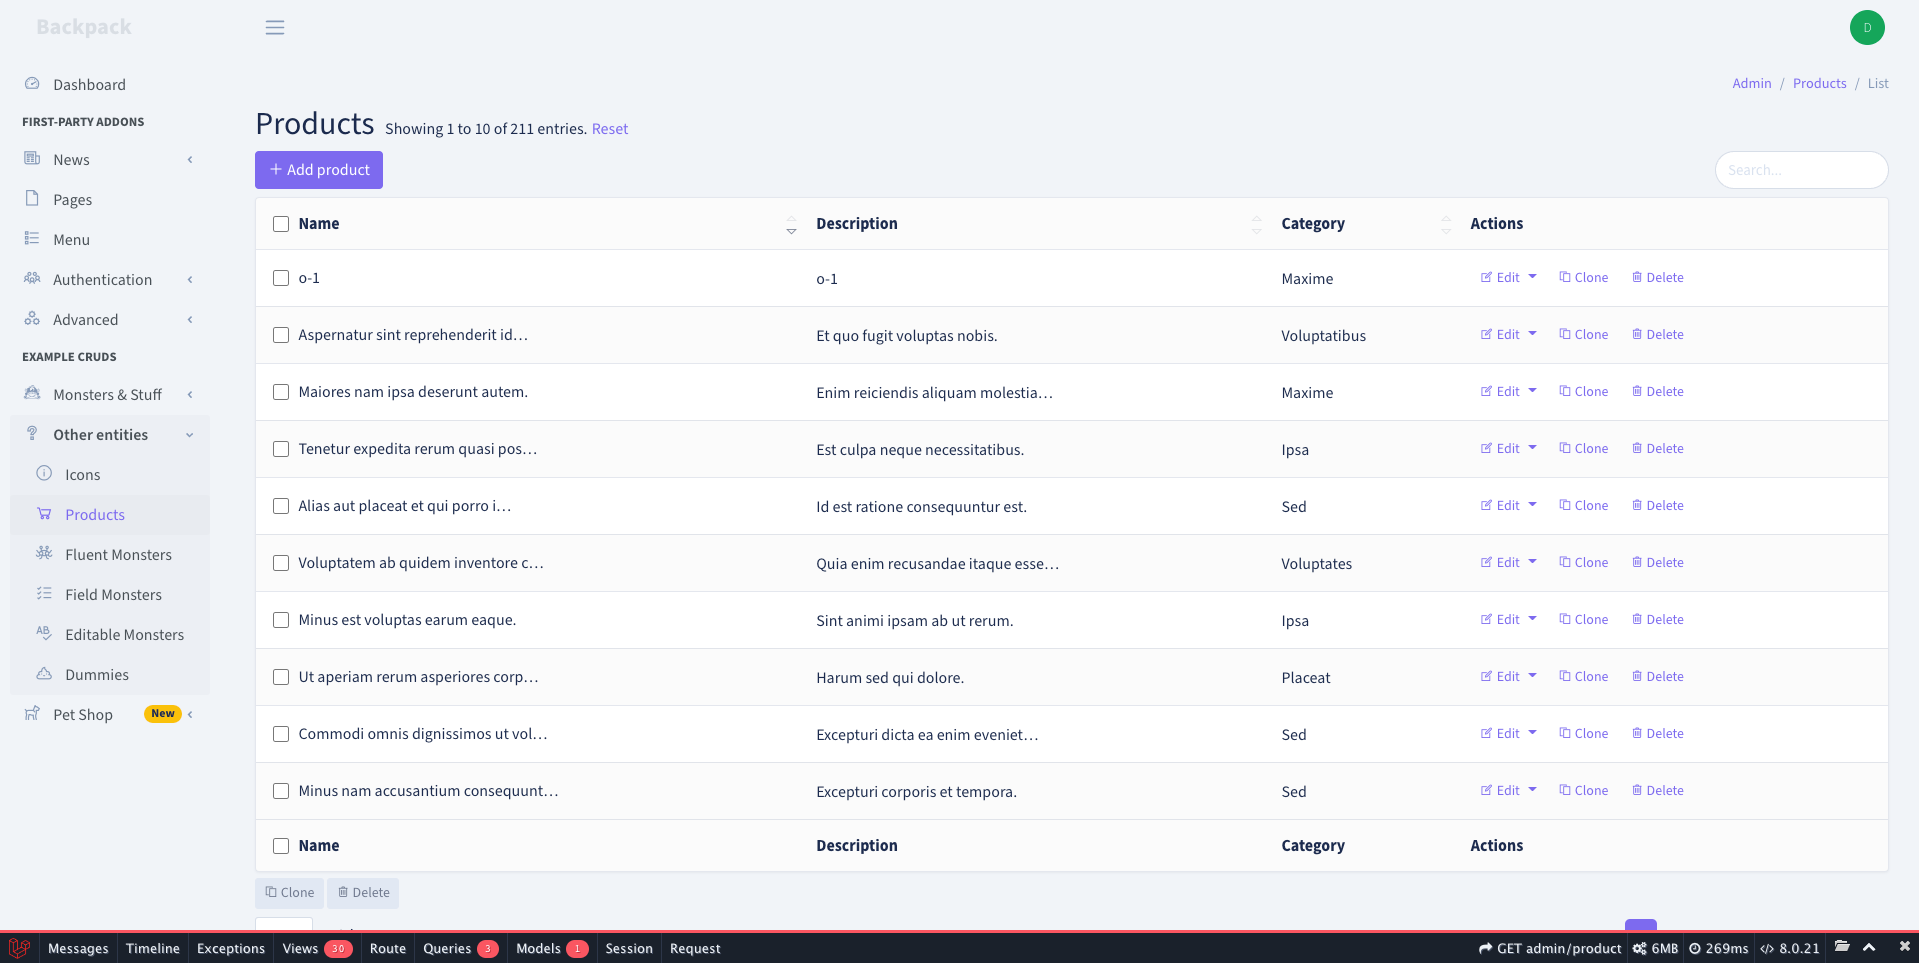Viewport: 1919px width, 963px height.
Task: Check the Ut aperiam rerum row
Action: click(281, 677)
